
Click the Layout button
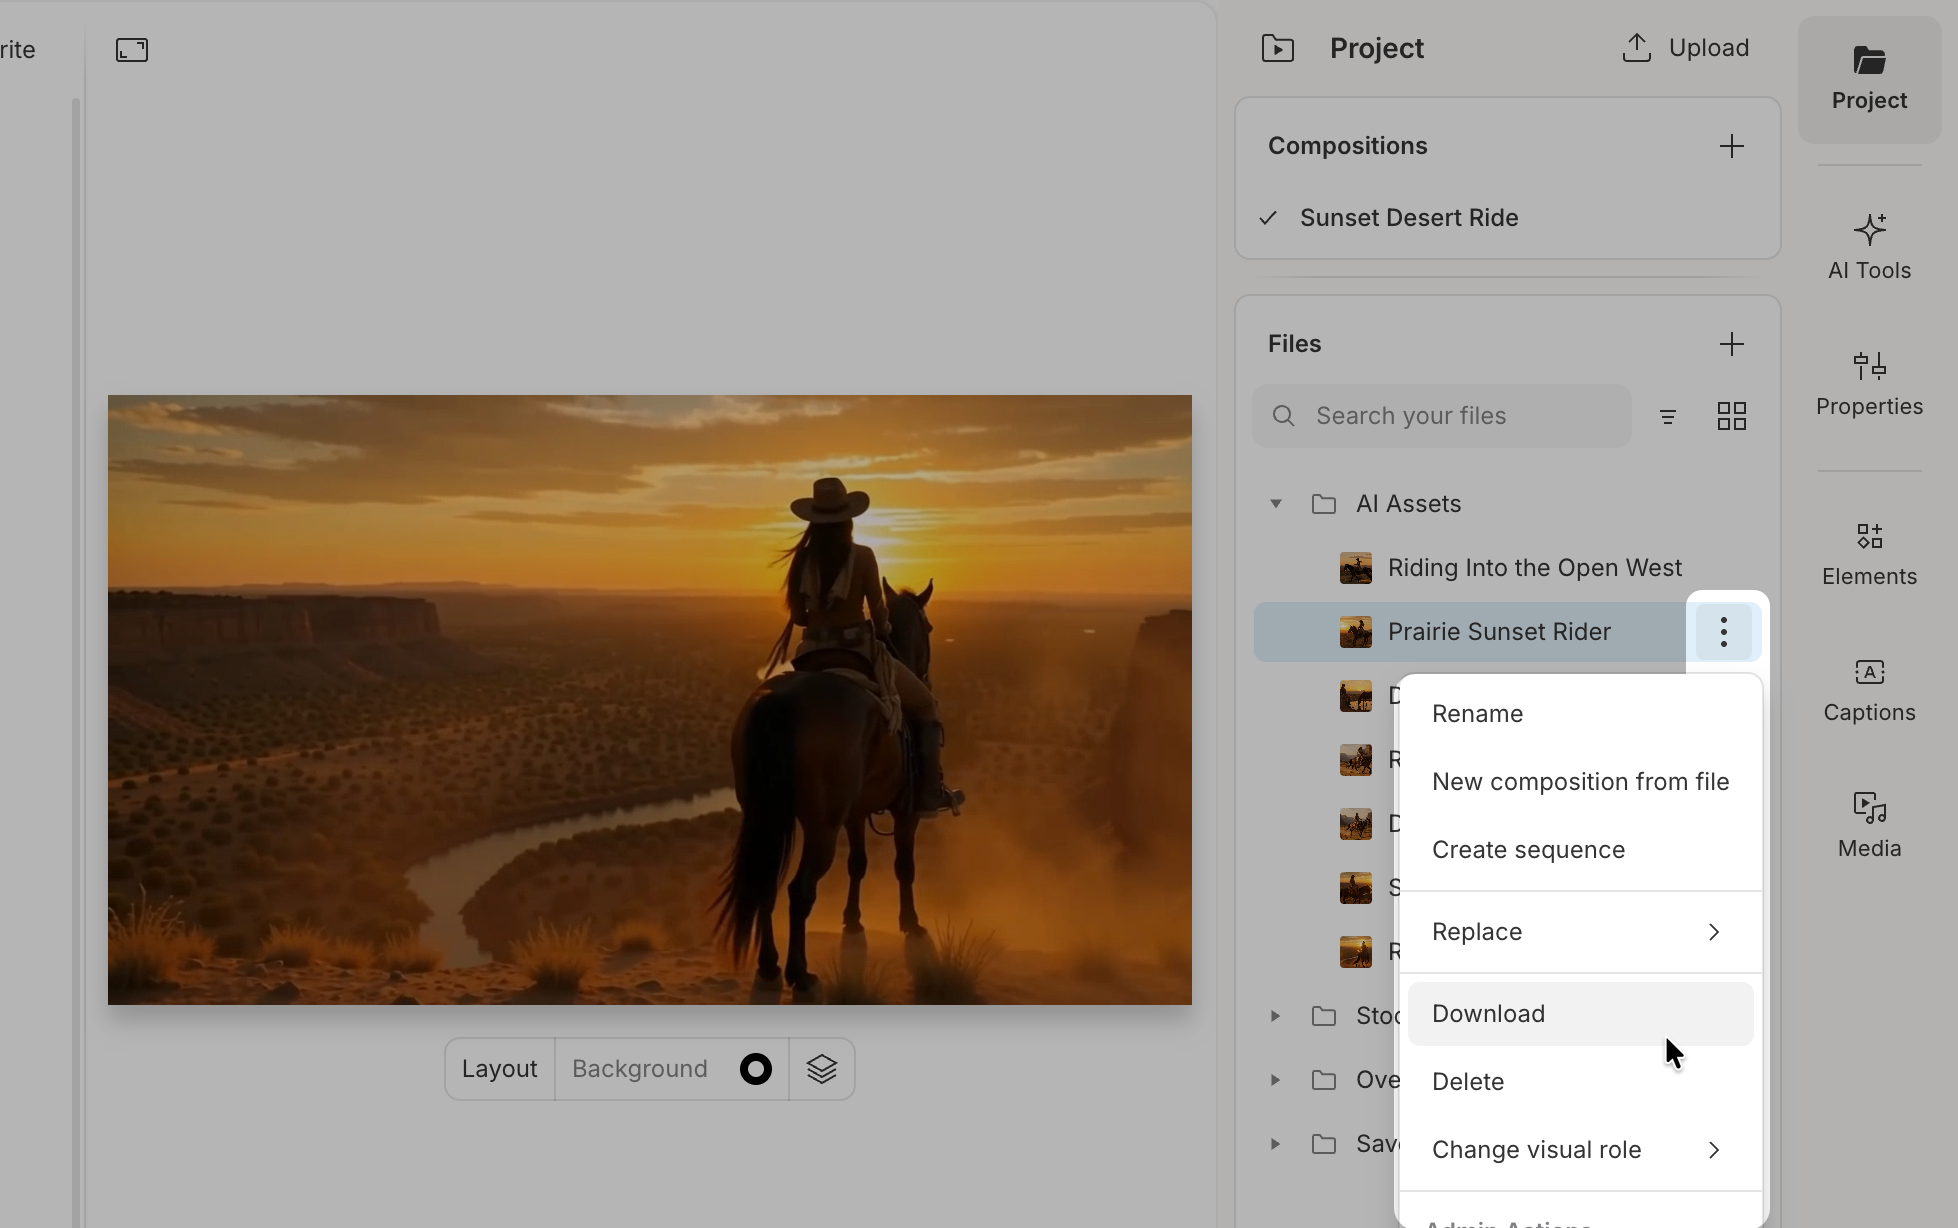[x=499, y=1069]
